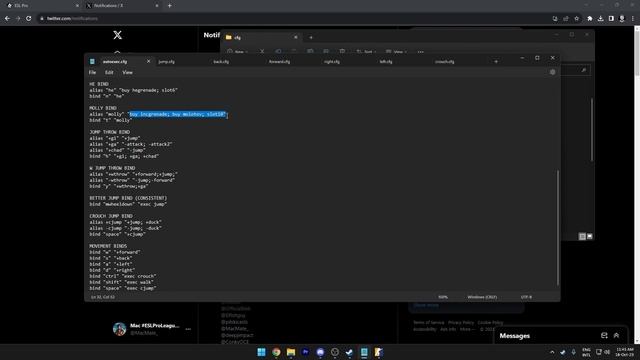This screenshot has width=640, height=360.
Task: Switch to the back.cfg tab
Action: point(221,62)
